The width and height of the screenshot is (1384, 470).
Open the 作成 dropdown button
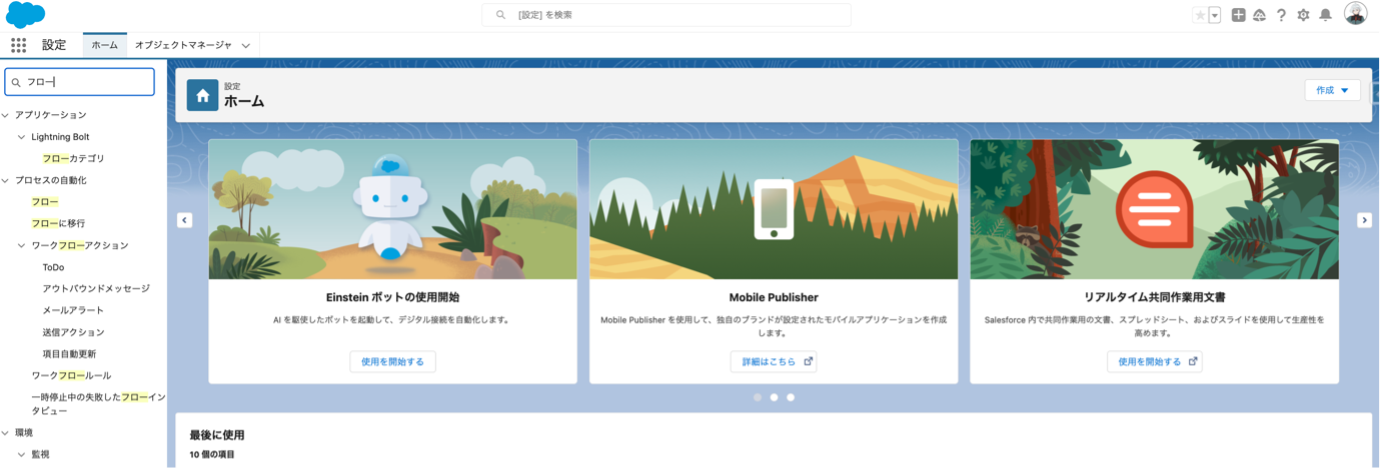(1332, 90)
